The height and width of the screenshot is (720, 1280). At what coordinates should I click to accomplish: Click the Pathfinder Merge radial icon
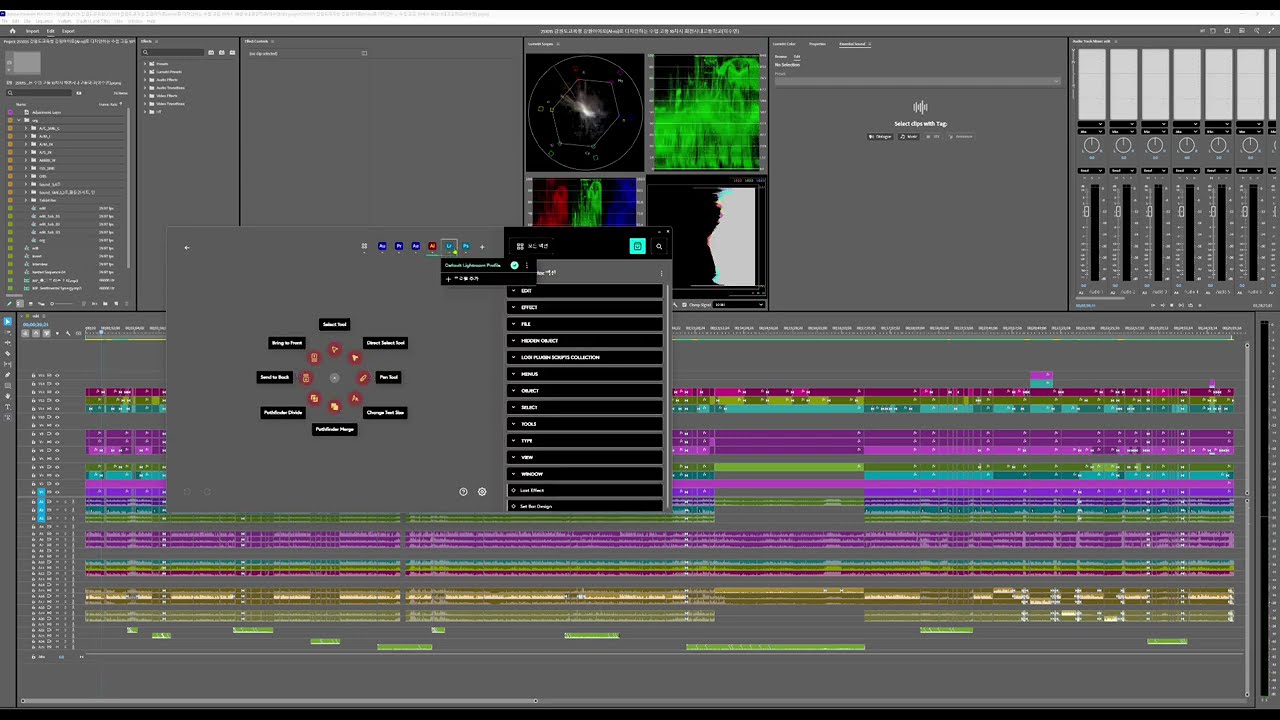(334, 406)
